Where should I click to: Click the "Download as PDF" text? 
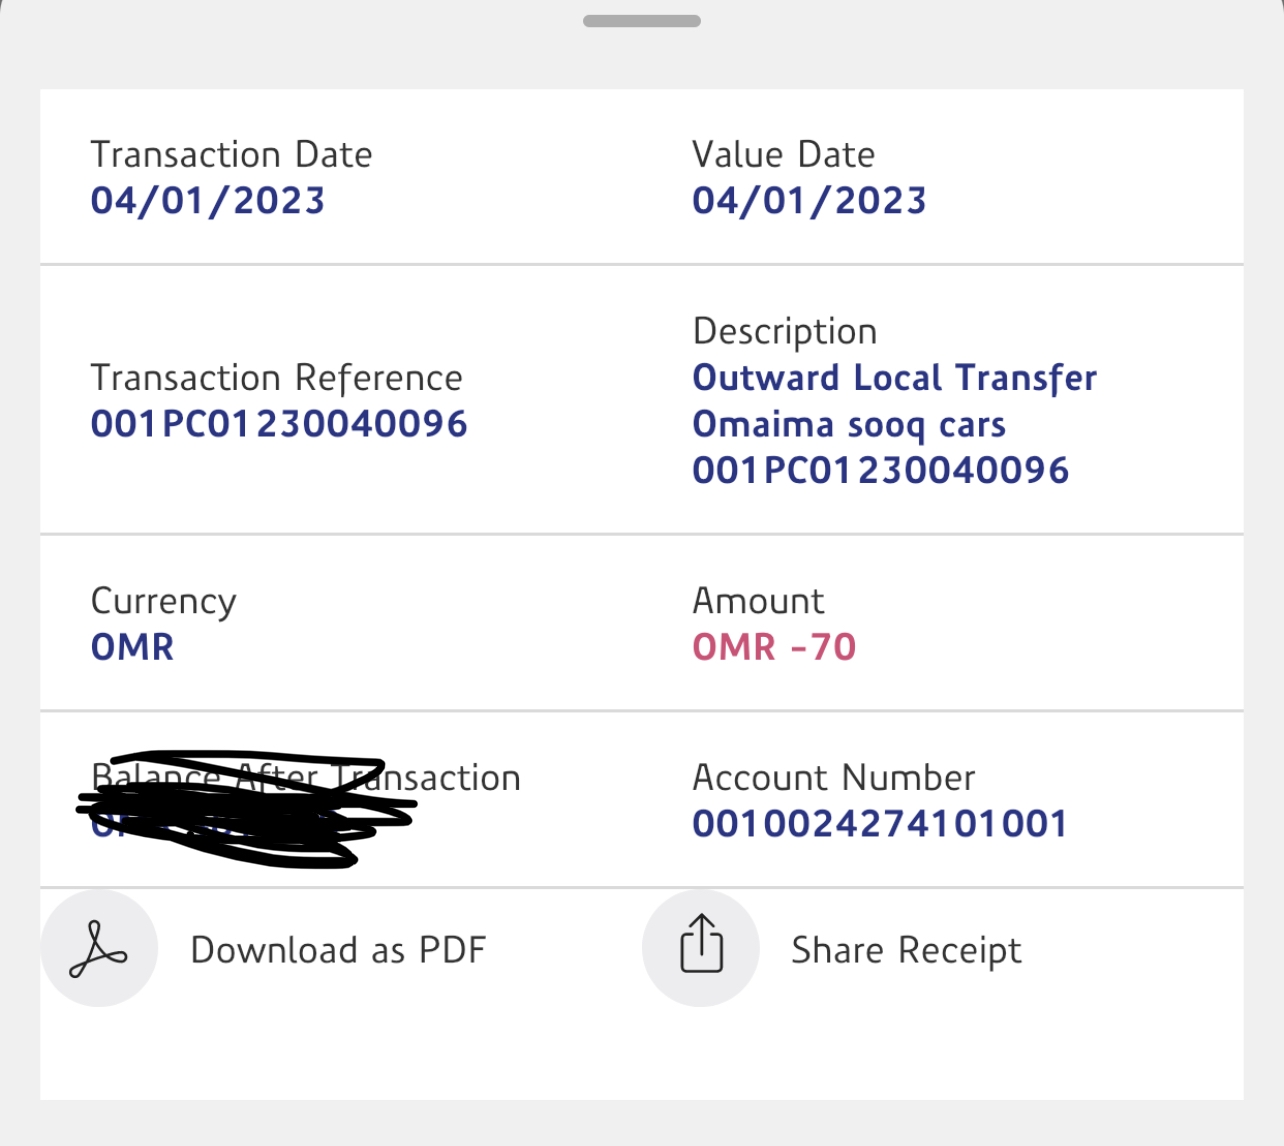(338, 950)
